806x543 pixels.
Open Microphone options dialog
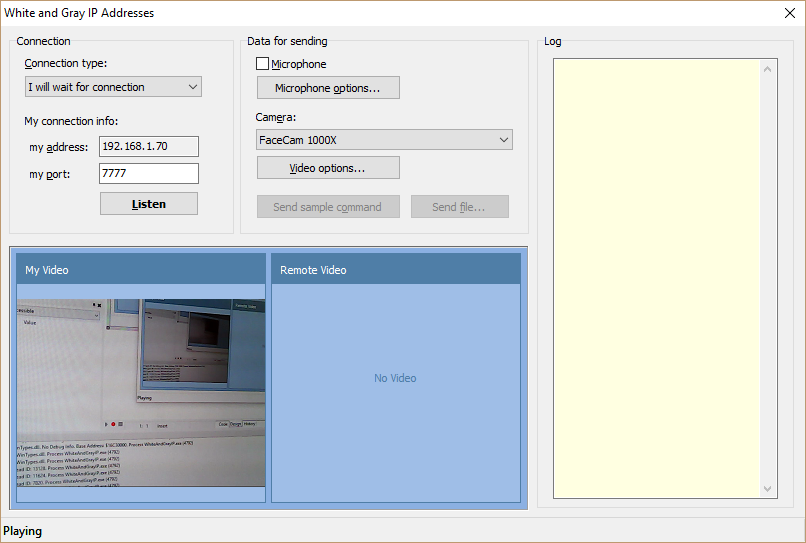click(x=328, y=88)
